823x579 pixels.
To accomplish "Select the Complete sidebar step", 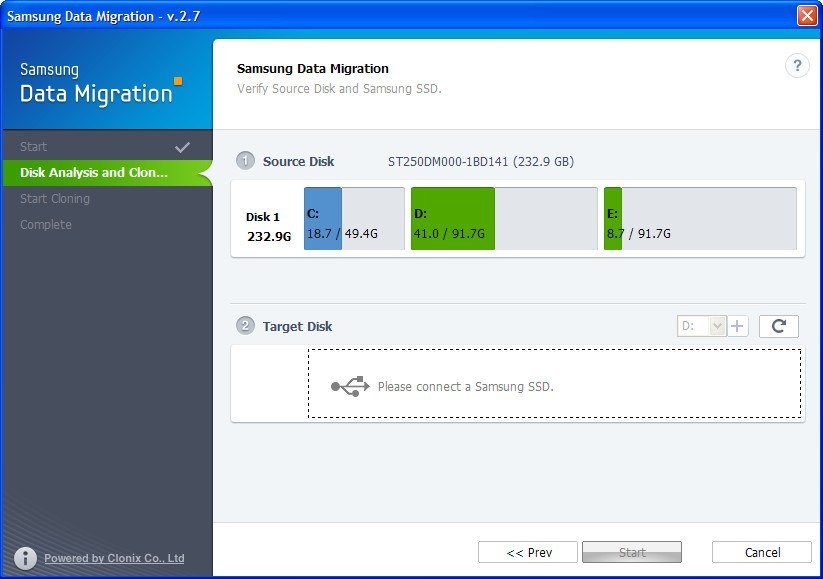I will pos(46,225).
